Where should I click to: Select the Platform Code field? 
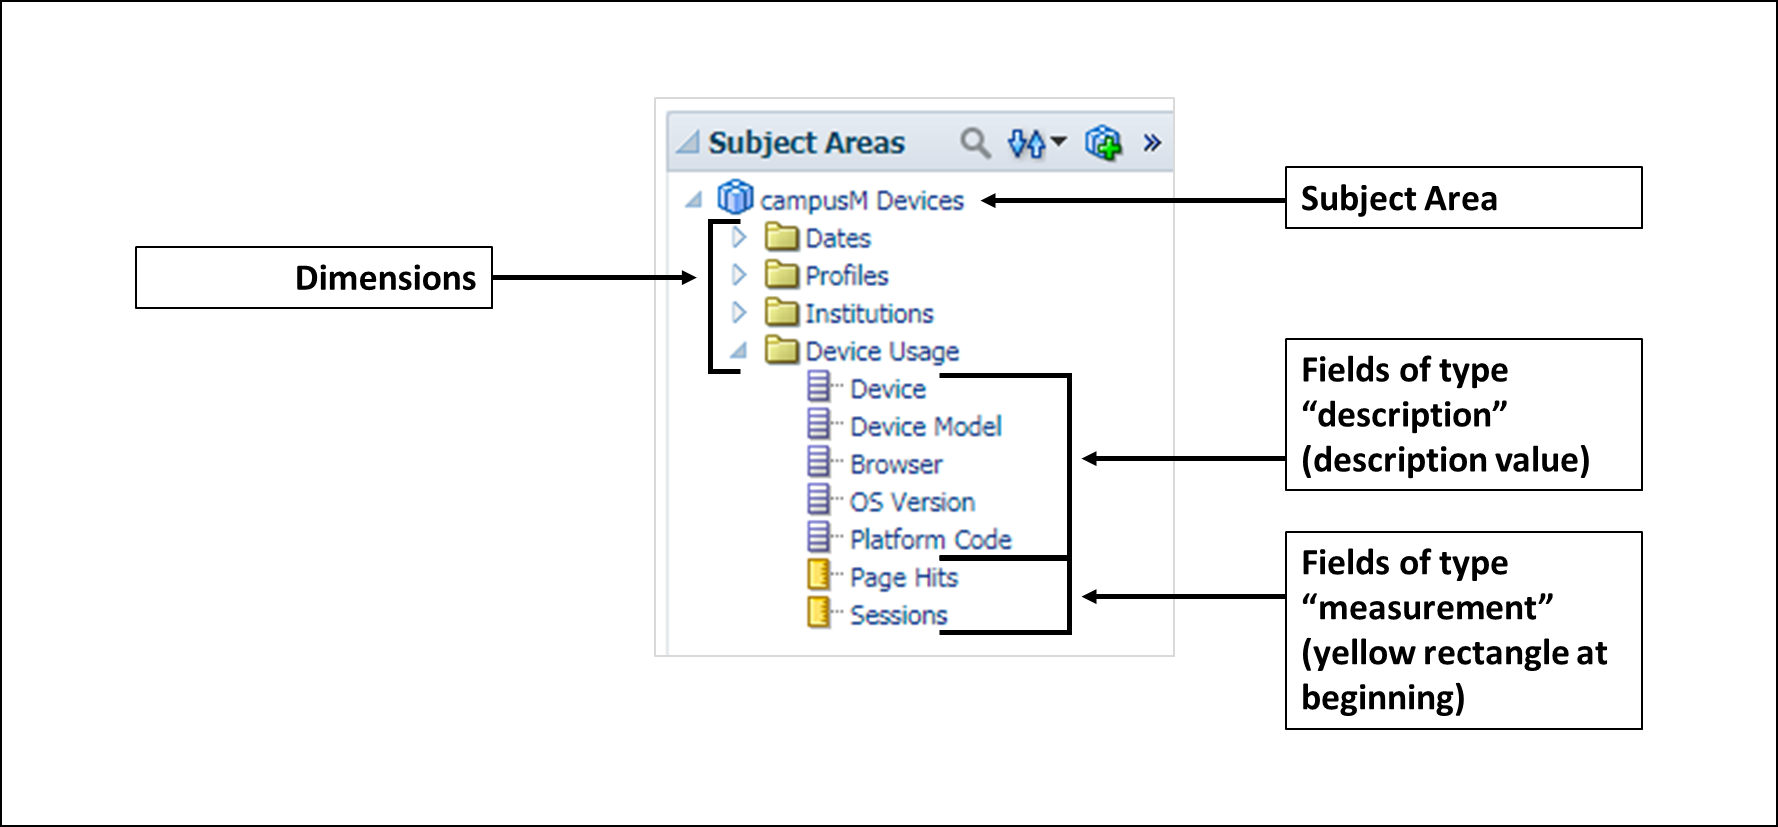click(x=931, y=540)
